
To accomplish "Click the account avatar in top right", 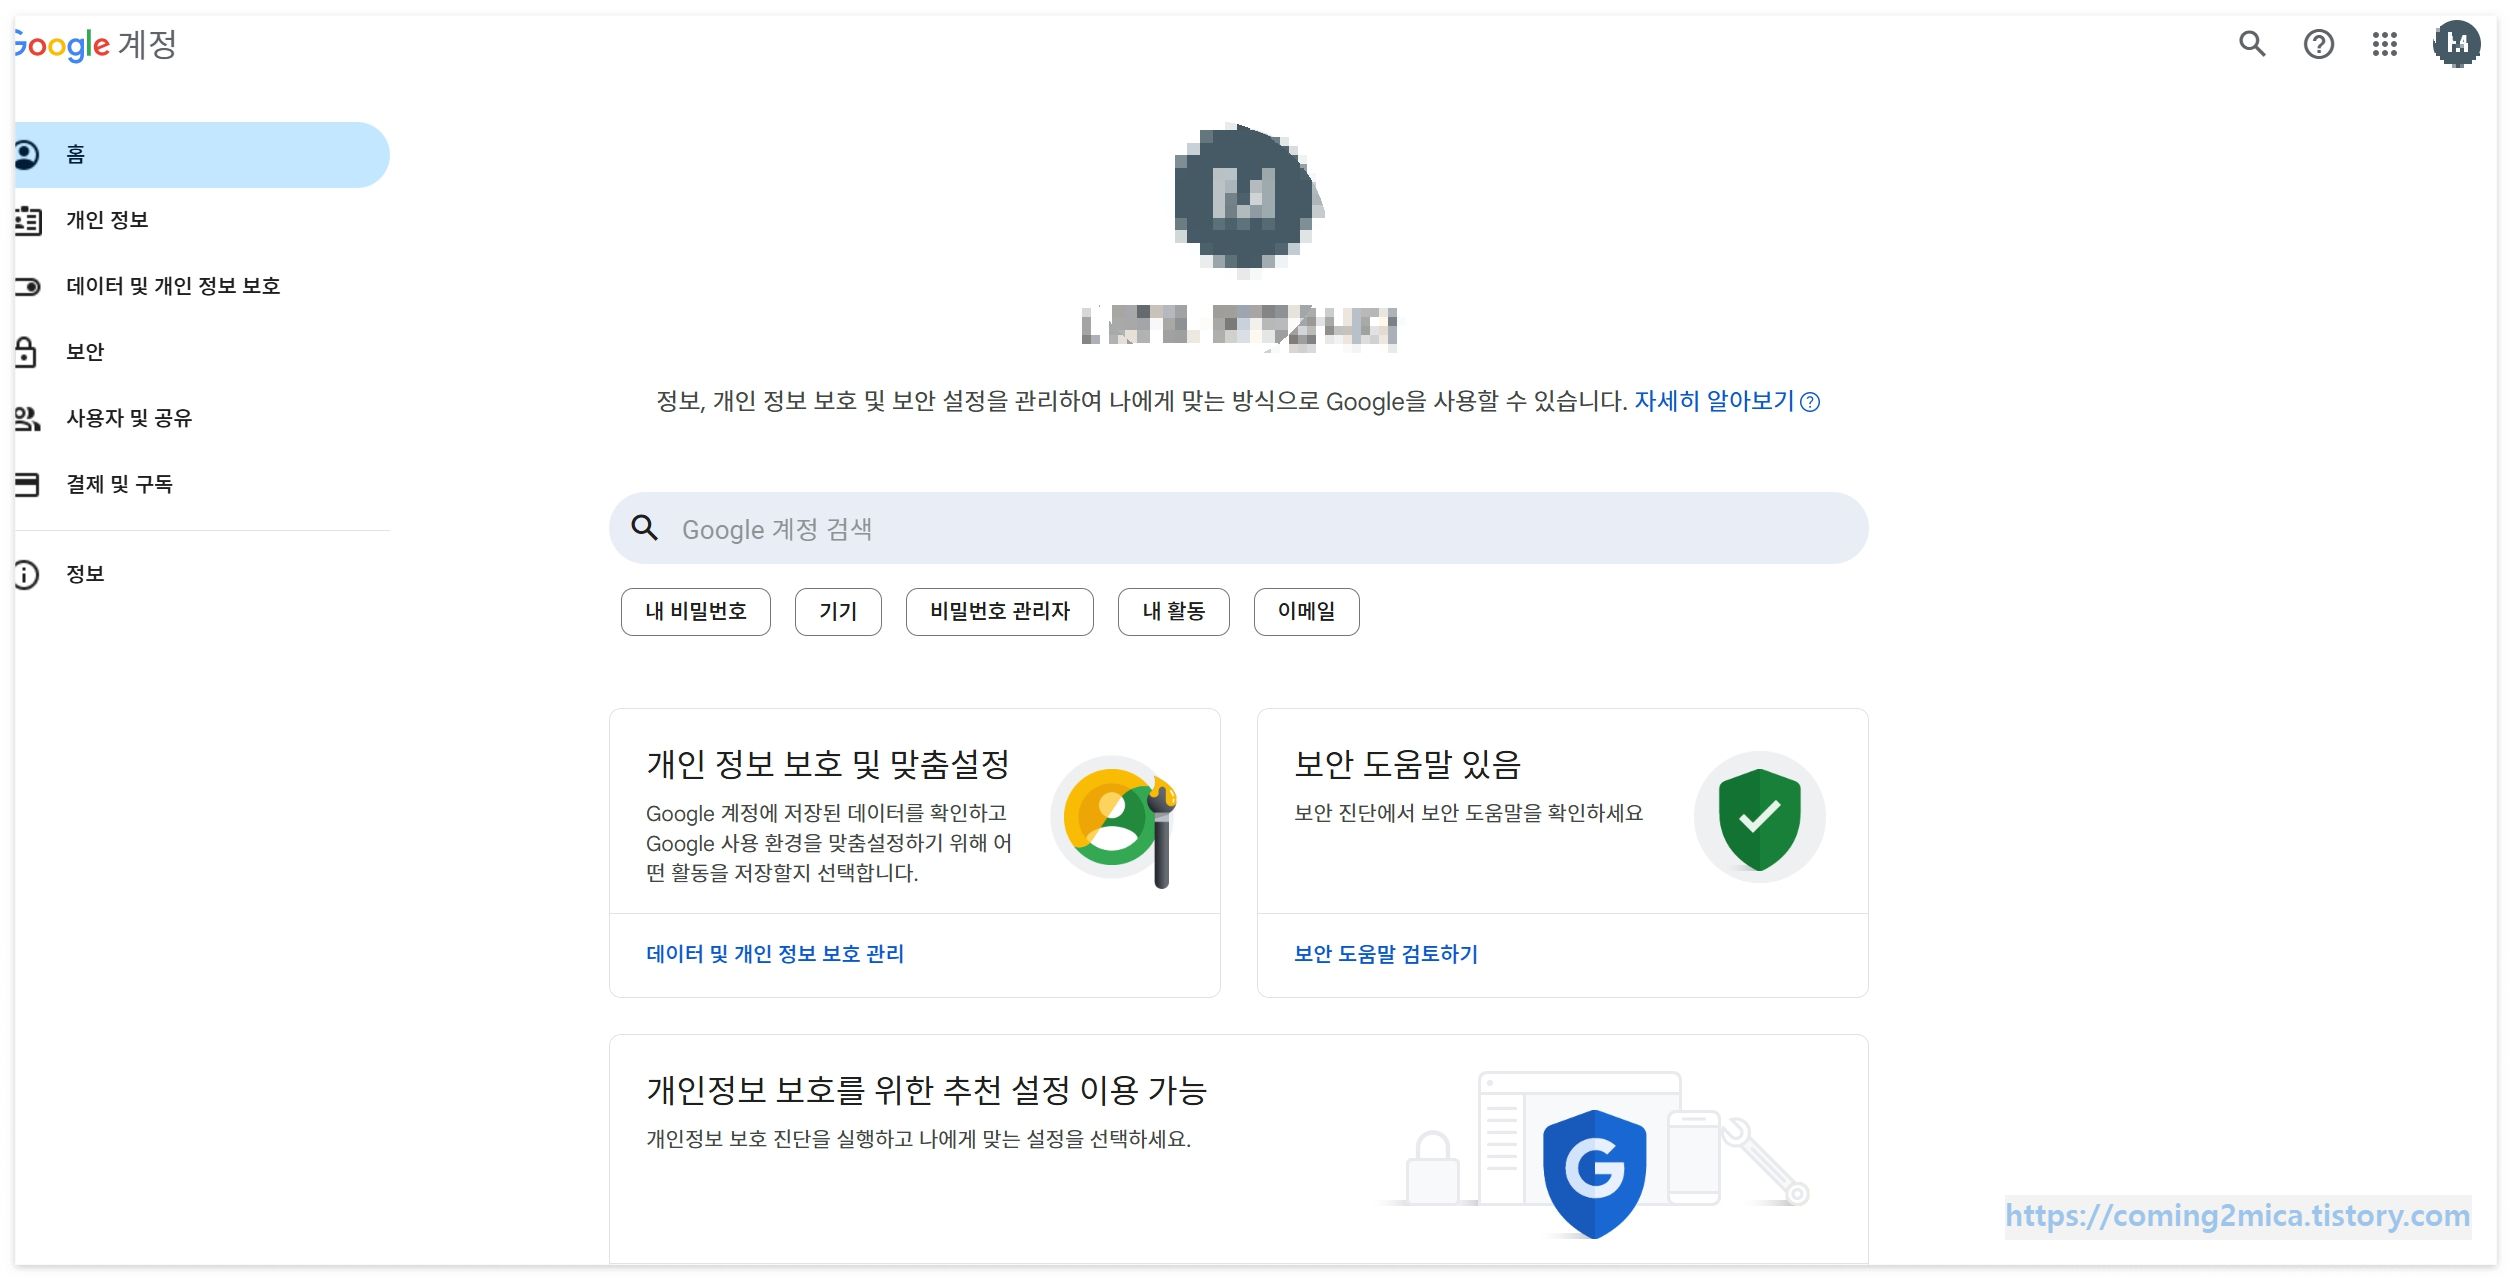I will pyautogui.click(x=2456, y=44).
